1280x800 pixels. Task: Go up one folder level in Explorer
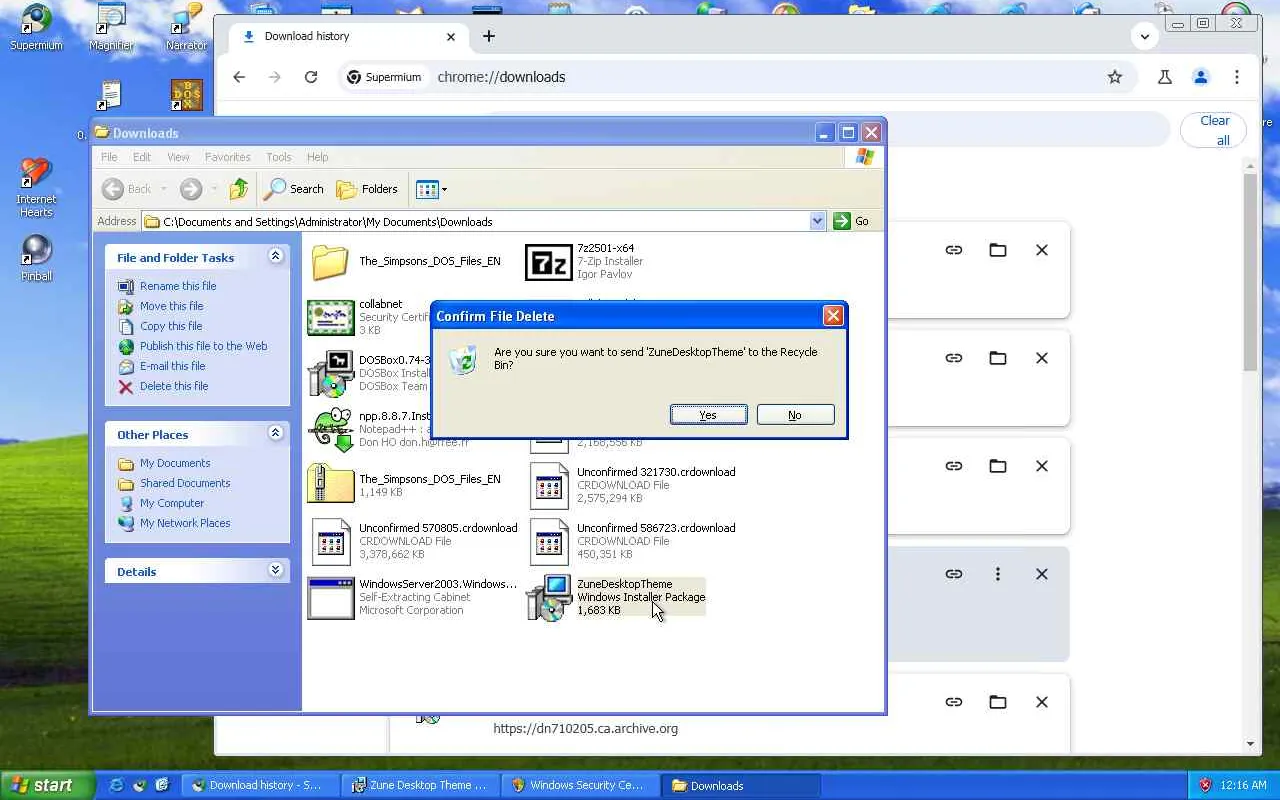tap(238, 189)
